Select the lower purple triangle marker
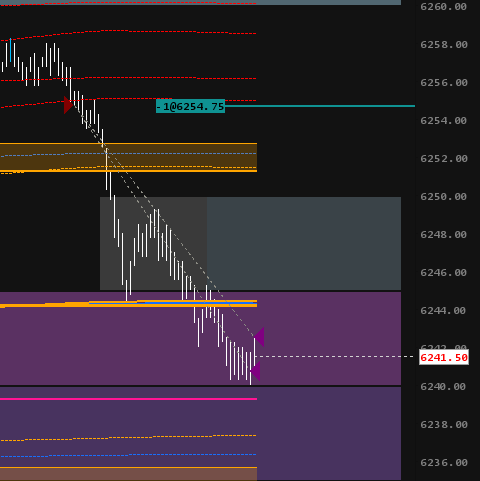This screenshot has width=480, height=481. click(x=255, y=371)
